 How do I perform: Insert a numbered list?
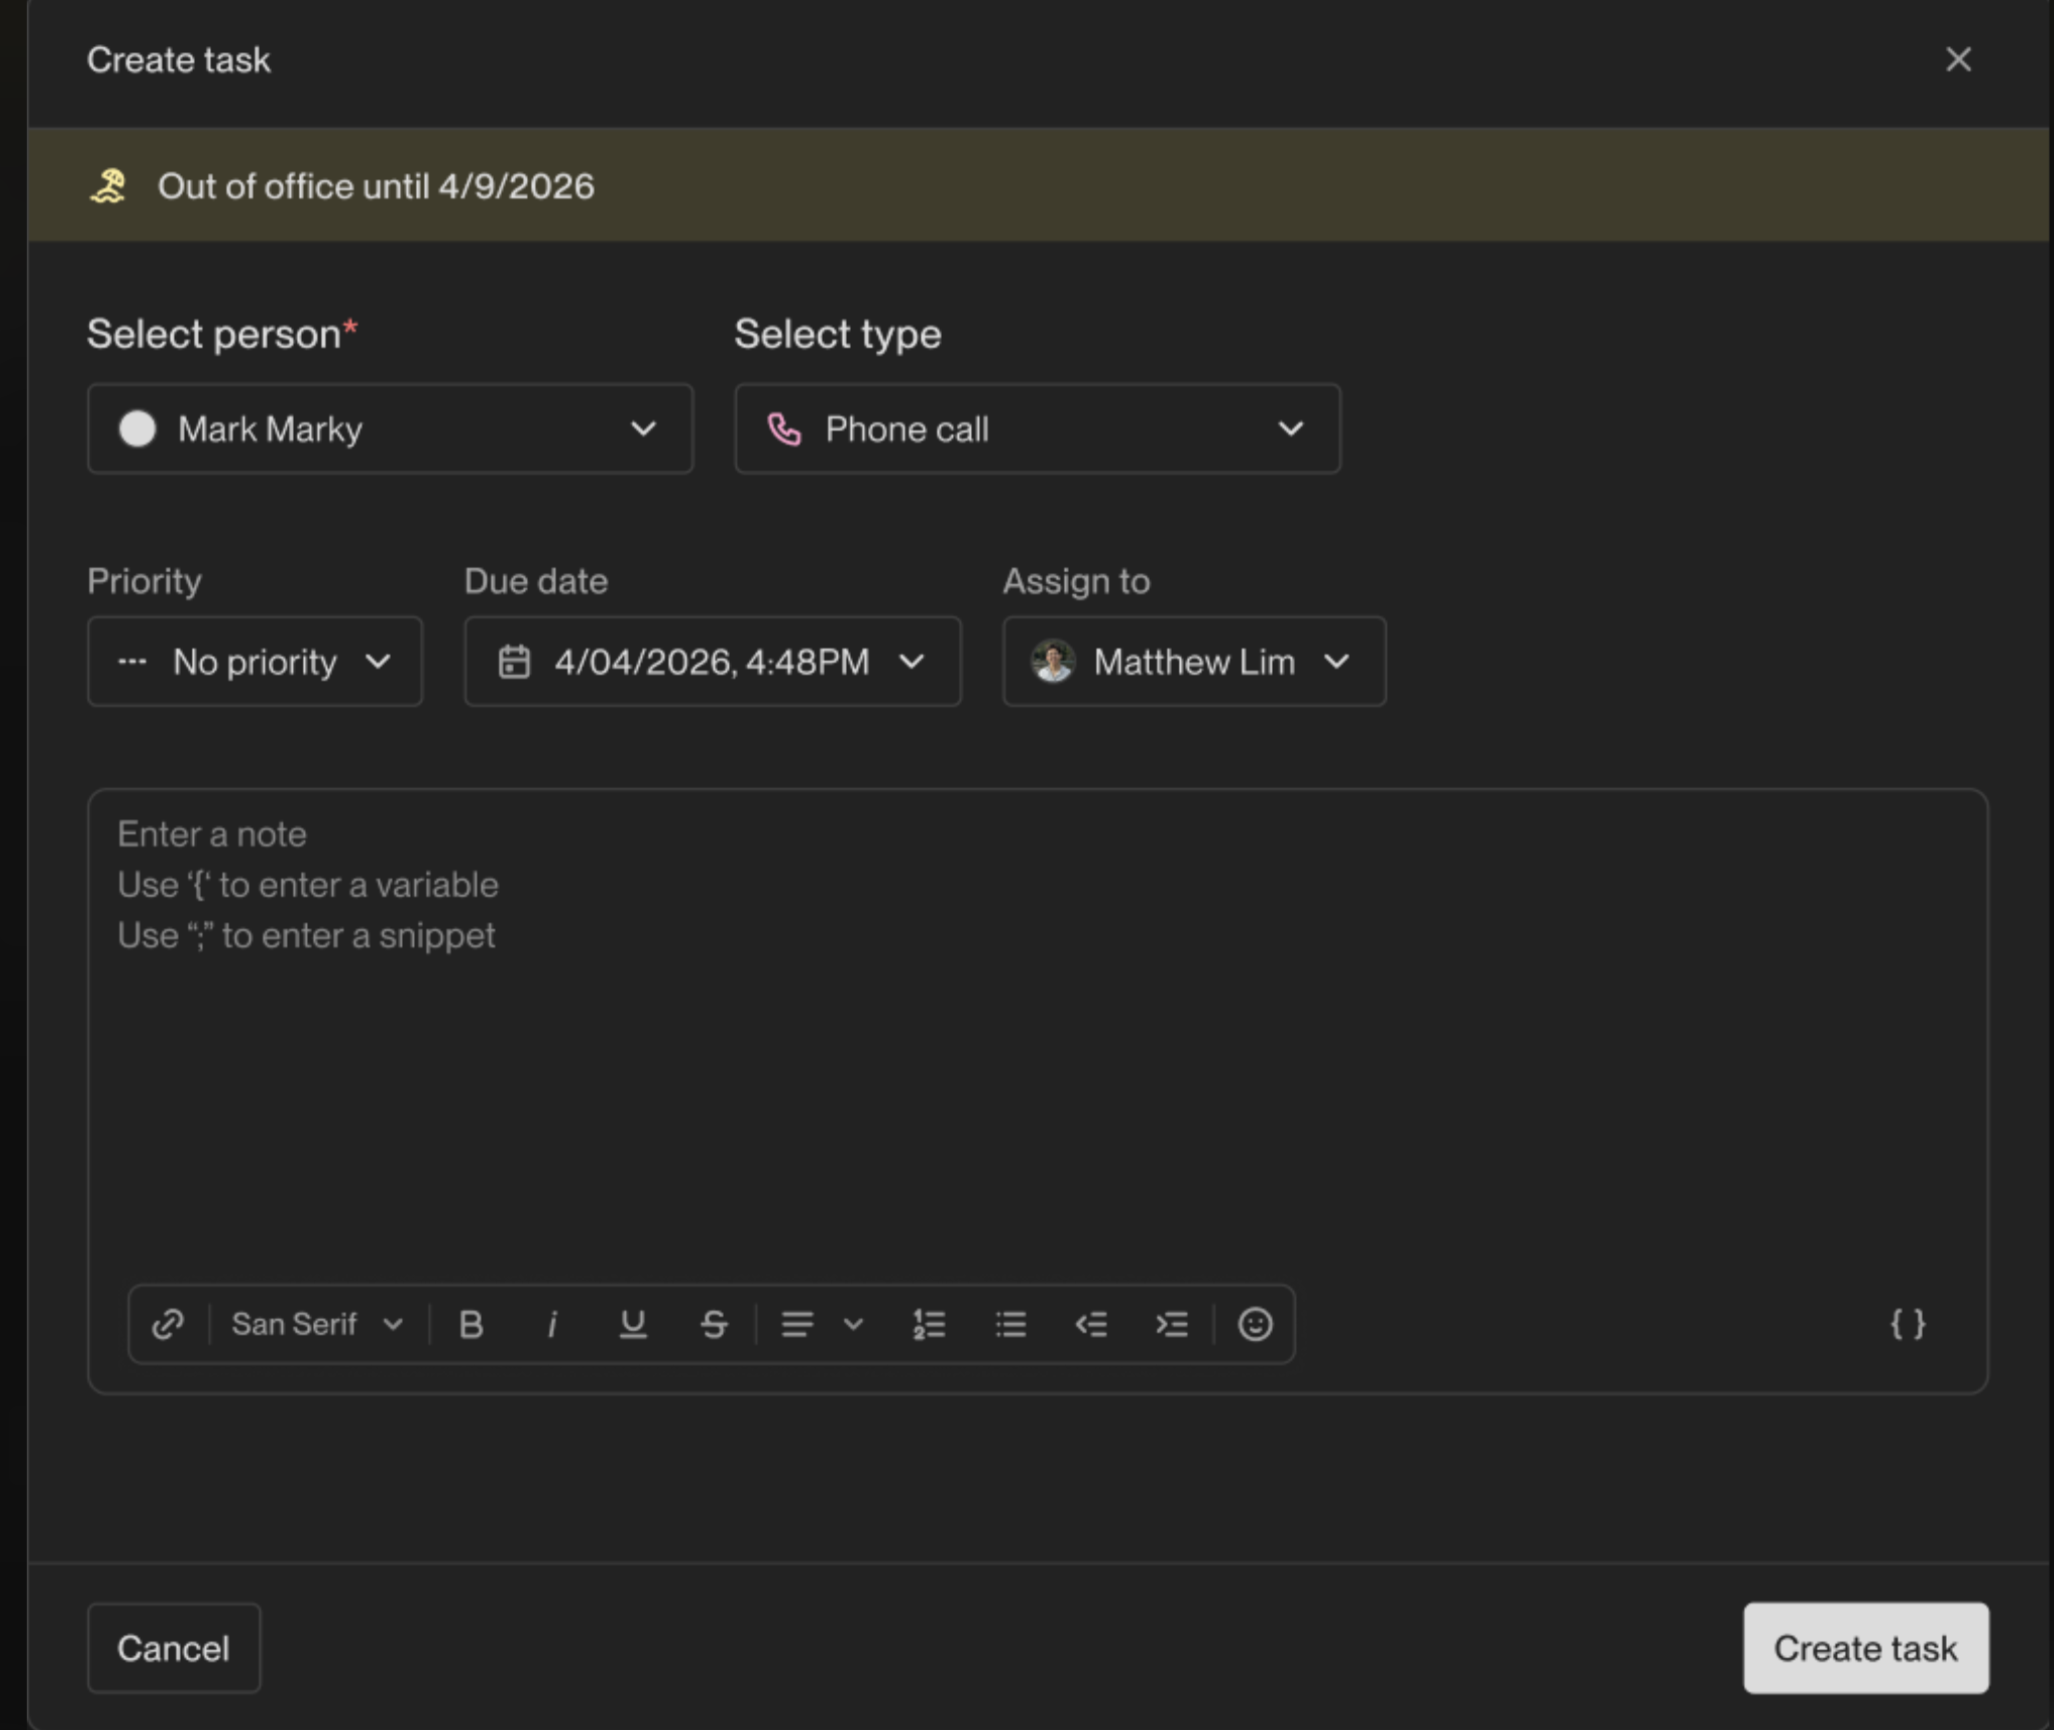929,1324
